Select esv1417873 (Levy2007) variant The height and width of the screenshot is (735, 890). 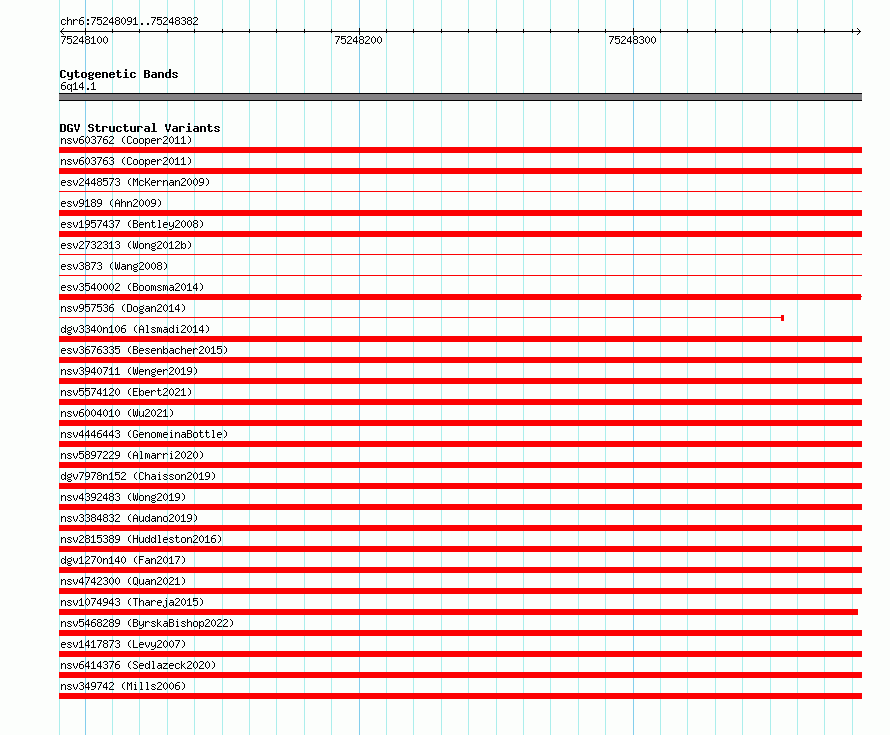(123, 644)
